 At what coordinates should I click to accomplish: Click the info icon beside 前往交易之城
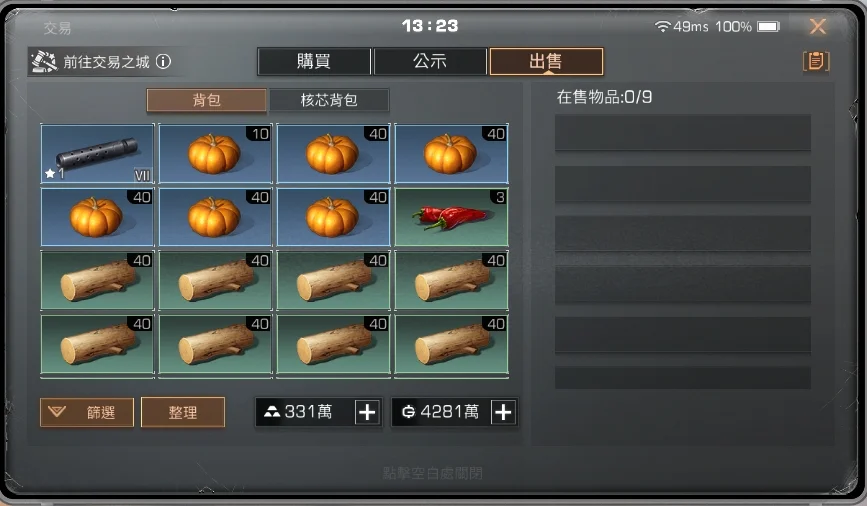[x=163, y=61]
